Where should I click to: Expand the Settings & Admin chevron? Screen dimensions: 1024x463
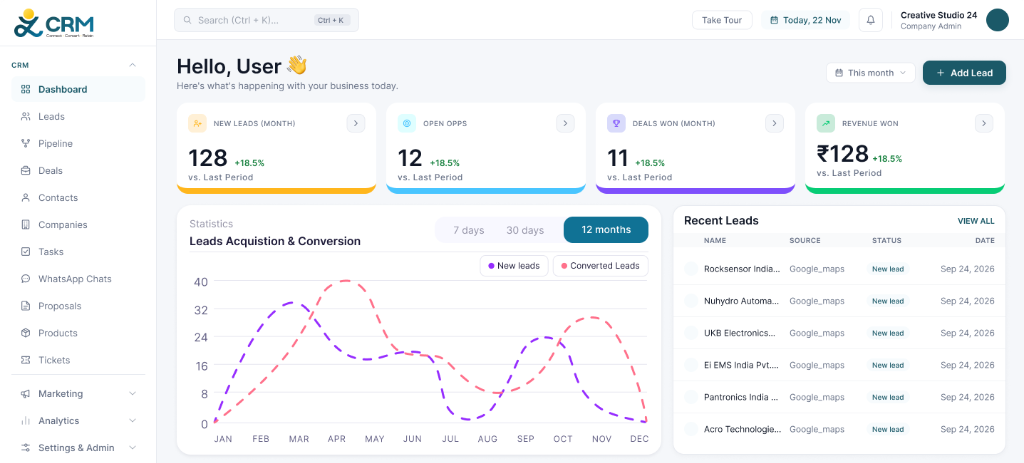click(133, 448)
